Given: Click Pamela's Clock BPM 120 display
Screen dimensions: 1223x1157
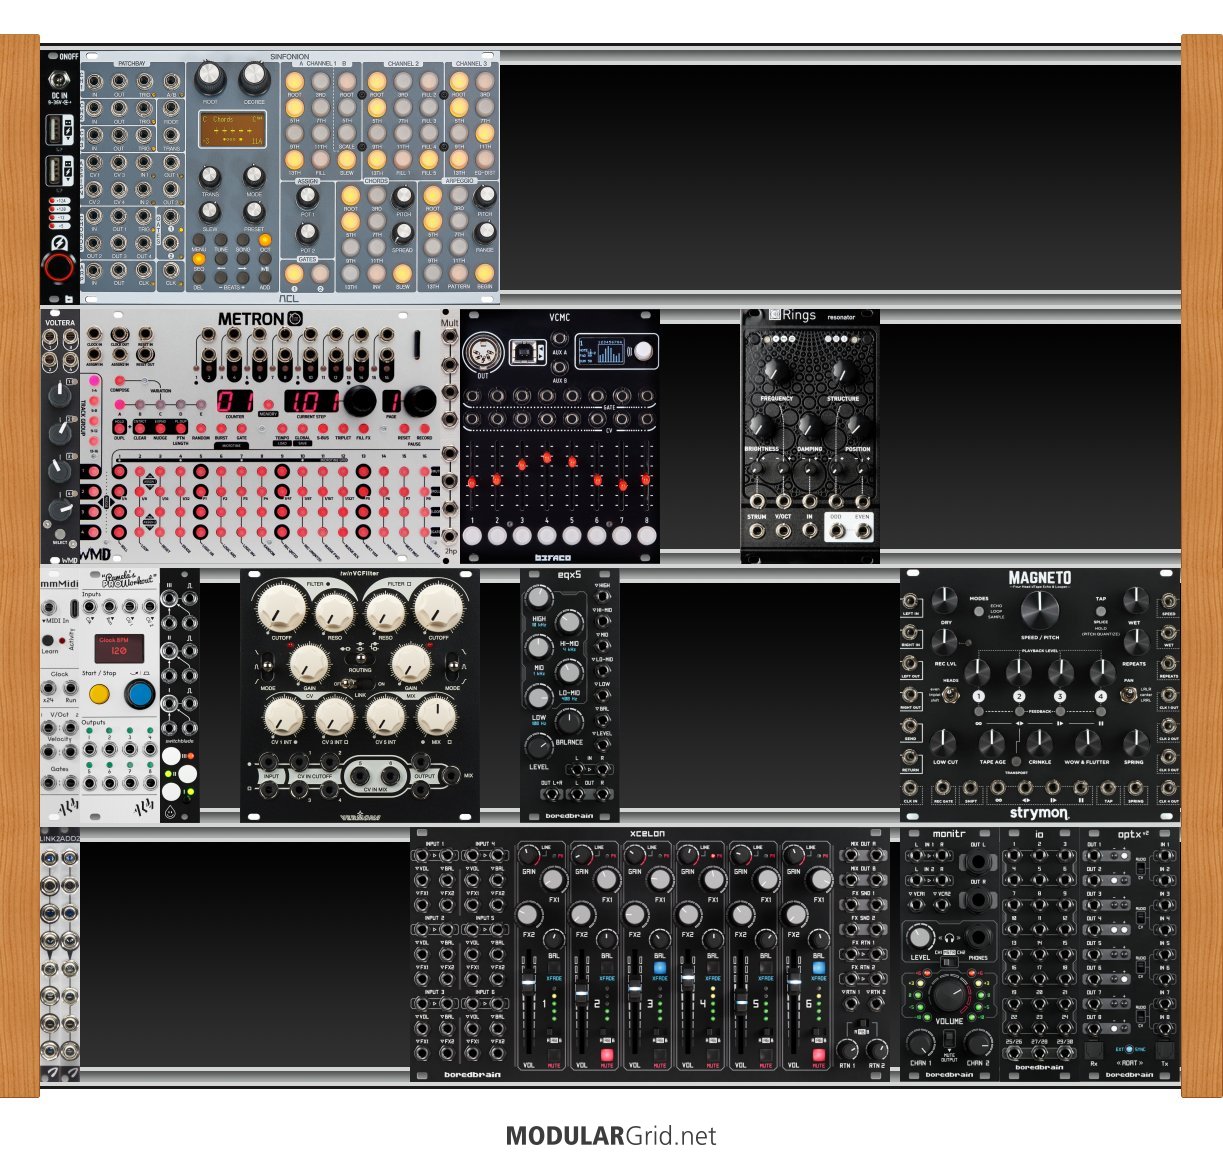Looking at the screenshot, I should [x=119, y=647].
